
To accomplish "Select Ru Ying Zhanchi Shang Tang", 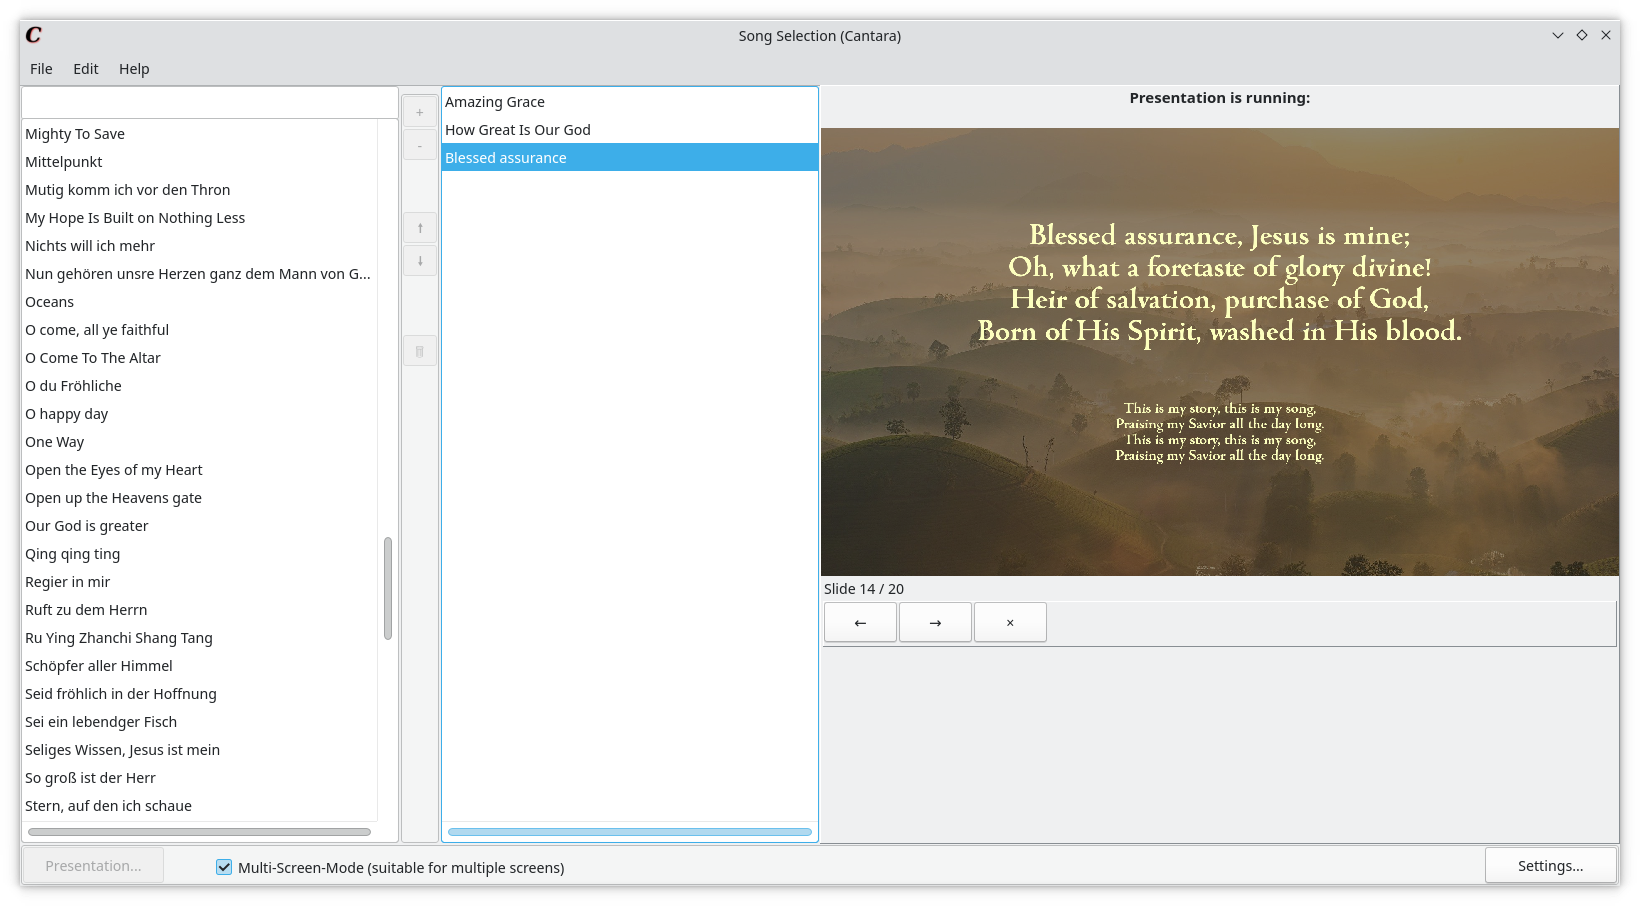I will [199, 638].
